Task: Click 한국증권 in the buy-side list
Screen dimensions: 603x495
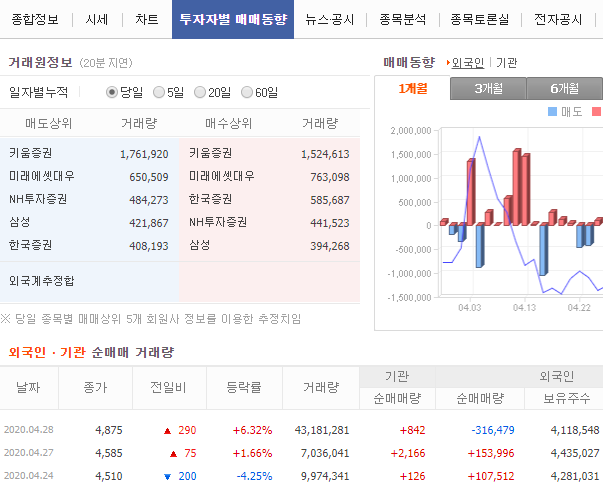Action: (x=211, y=199)
